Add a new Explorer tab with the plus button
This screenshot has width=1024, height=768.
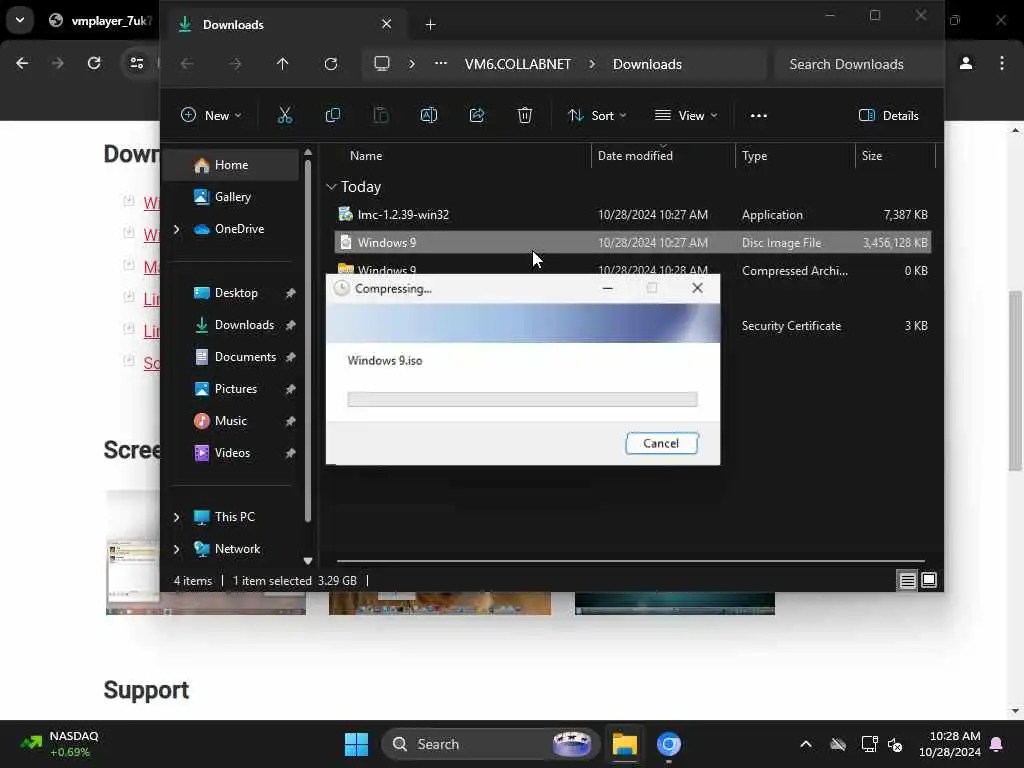click(x=430, y=25)
